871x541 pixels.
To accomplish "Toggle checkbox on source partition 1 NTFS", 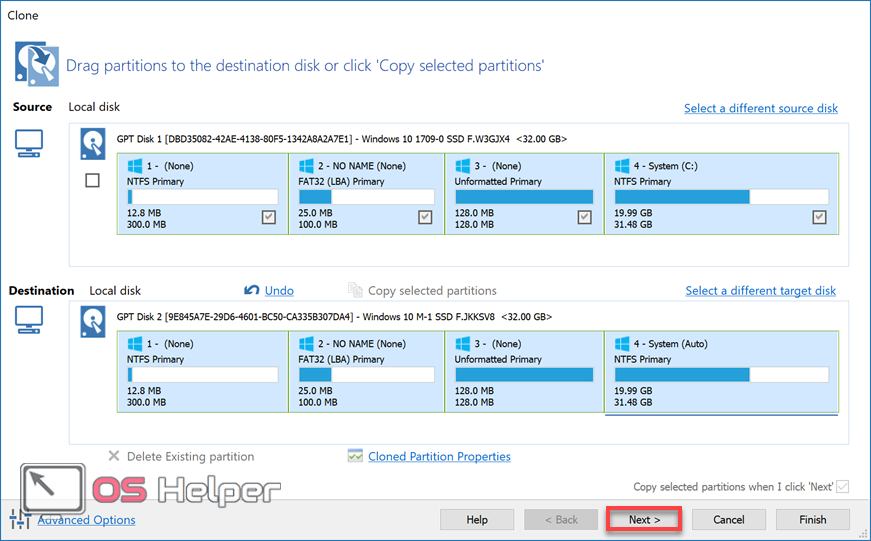I will (268, 217).
